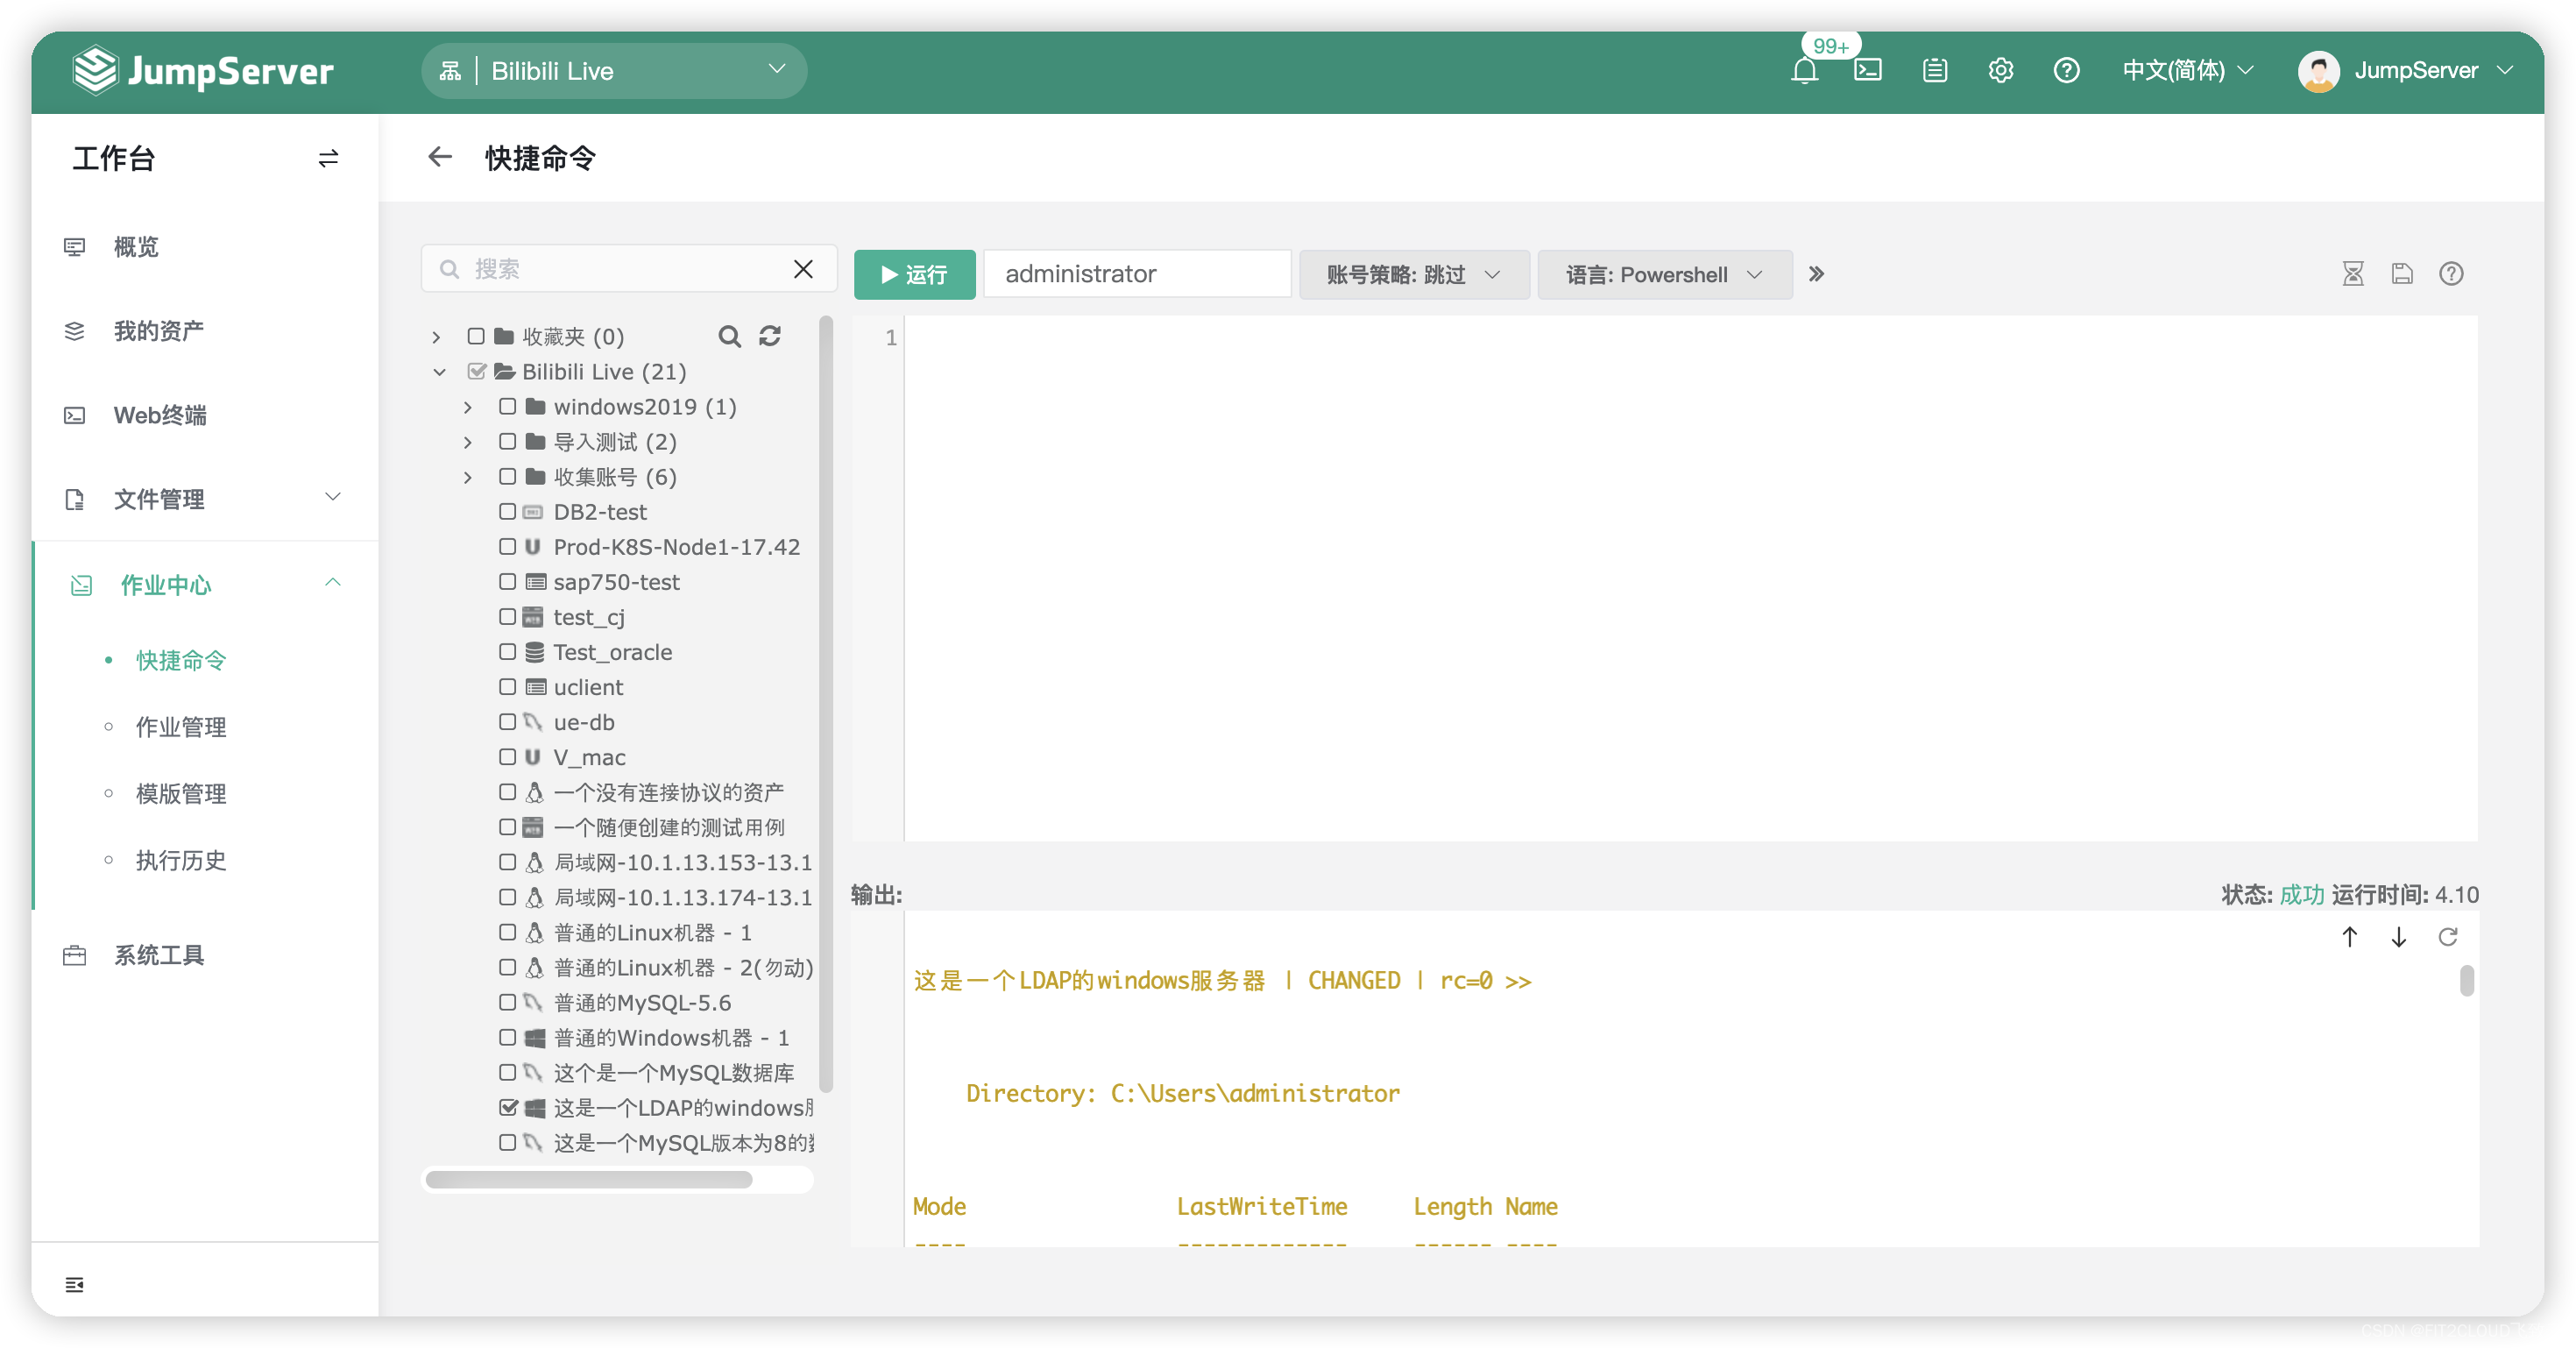The width and height of the screenshot is (2576, 1348).
Task: Click the asset tree horizontal scrollbar
Action: point(590,1180)
